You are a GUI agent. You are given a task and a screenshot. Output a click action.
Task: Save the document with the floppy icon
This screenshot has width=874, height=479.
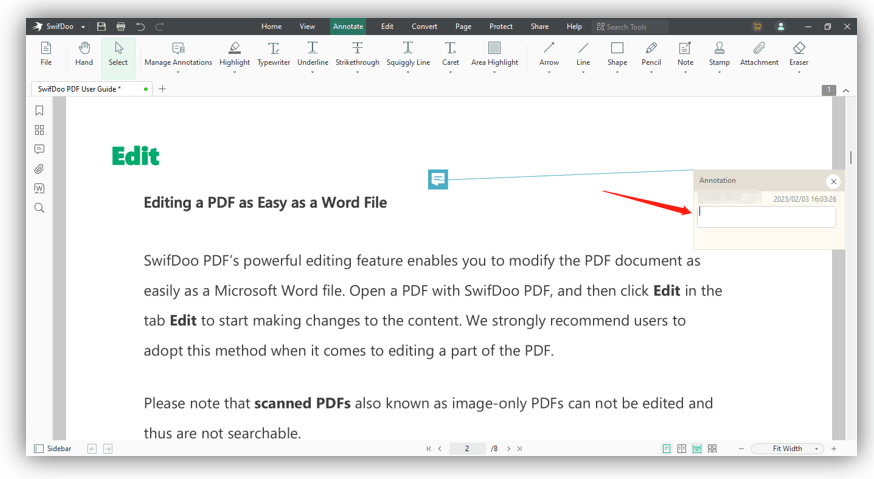(101, 26)
